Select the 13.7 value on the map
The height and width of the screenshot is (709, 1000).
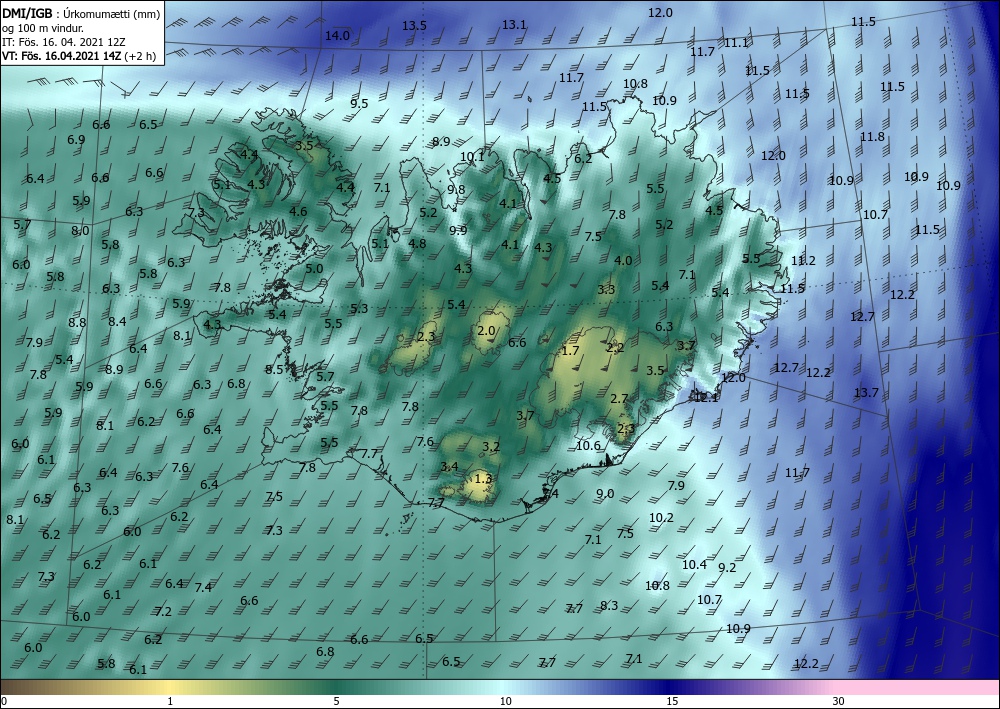pyautogui.click(x=866, y=392)
